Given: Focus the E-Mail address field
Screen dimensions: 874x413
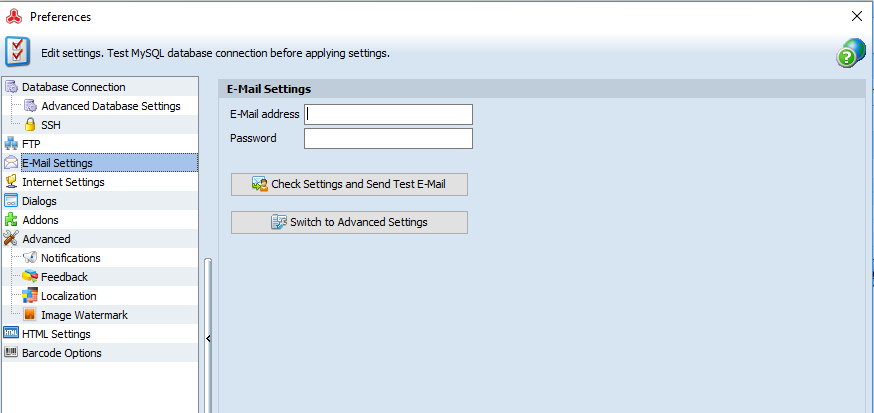Looking at the screenshot, I should [x=388, y=114].
